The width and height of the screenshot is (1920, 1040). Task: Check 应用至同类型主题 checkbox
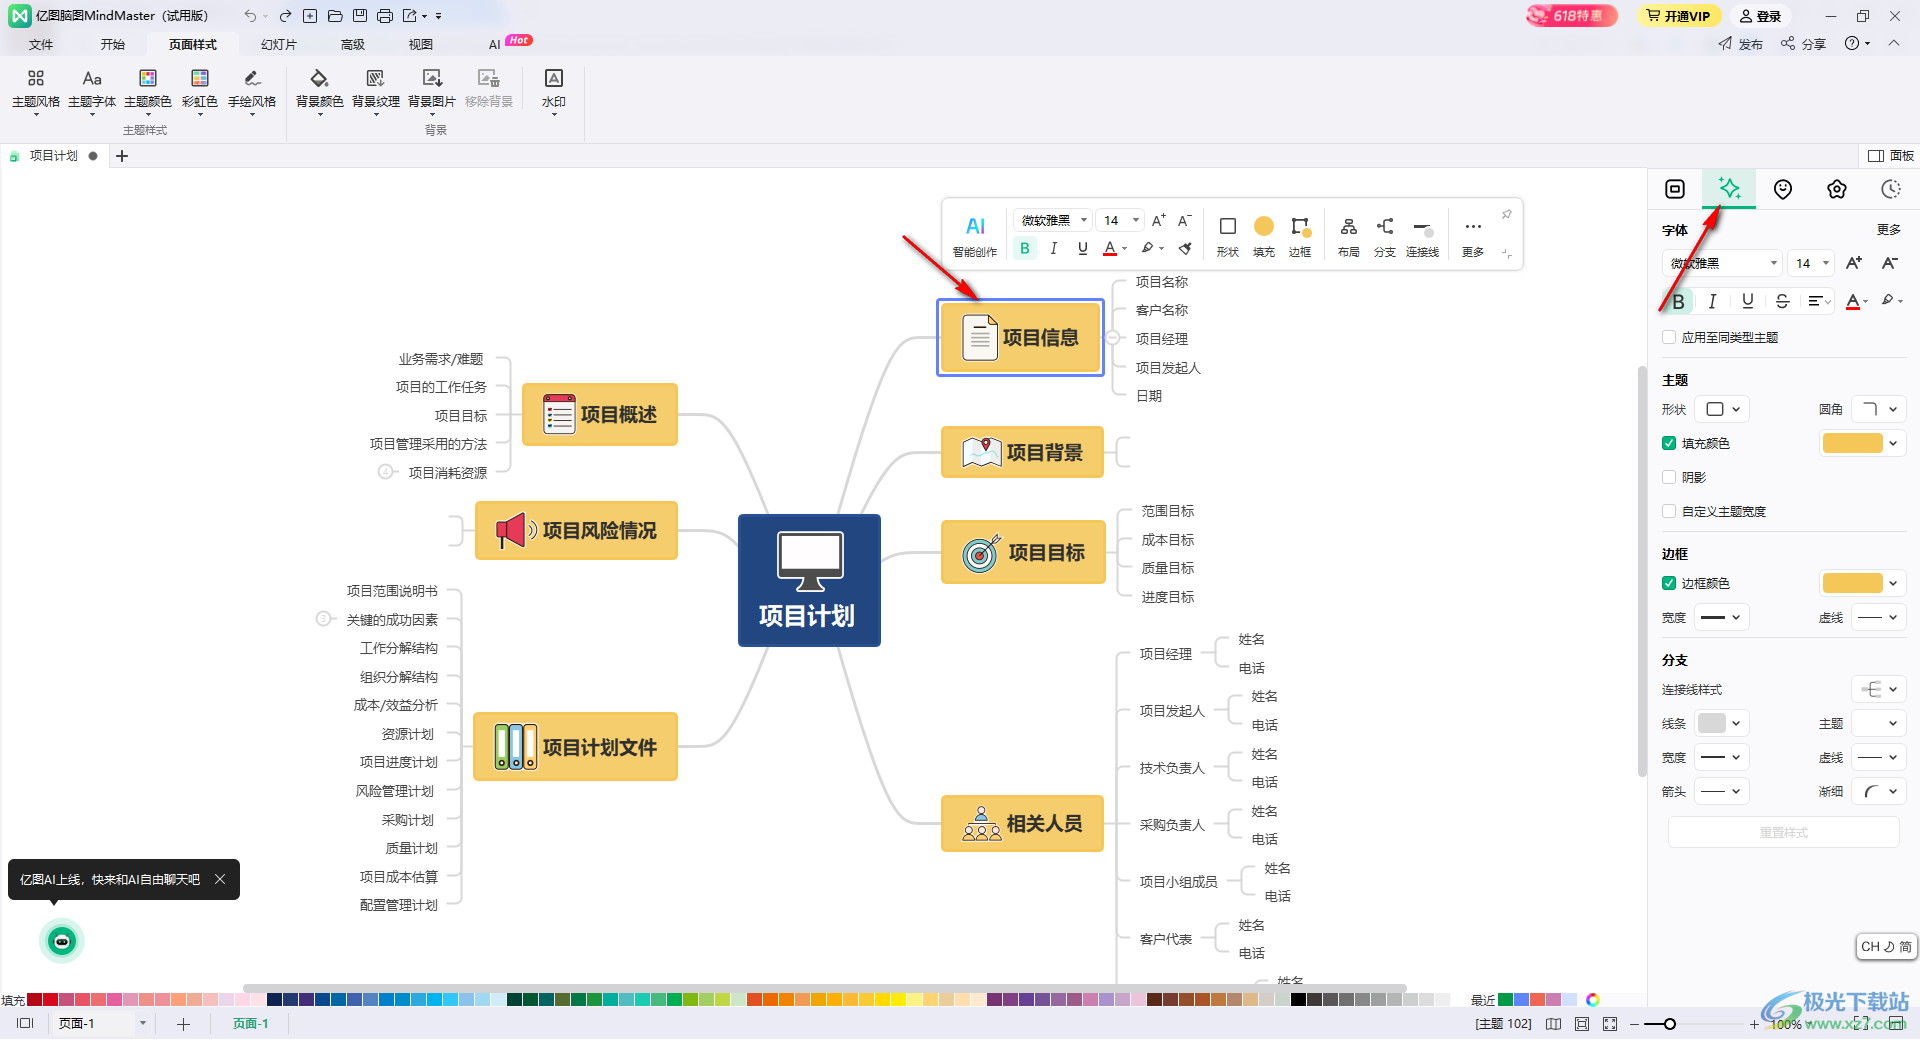pos(1669,337)
